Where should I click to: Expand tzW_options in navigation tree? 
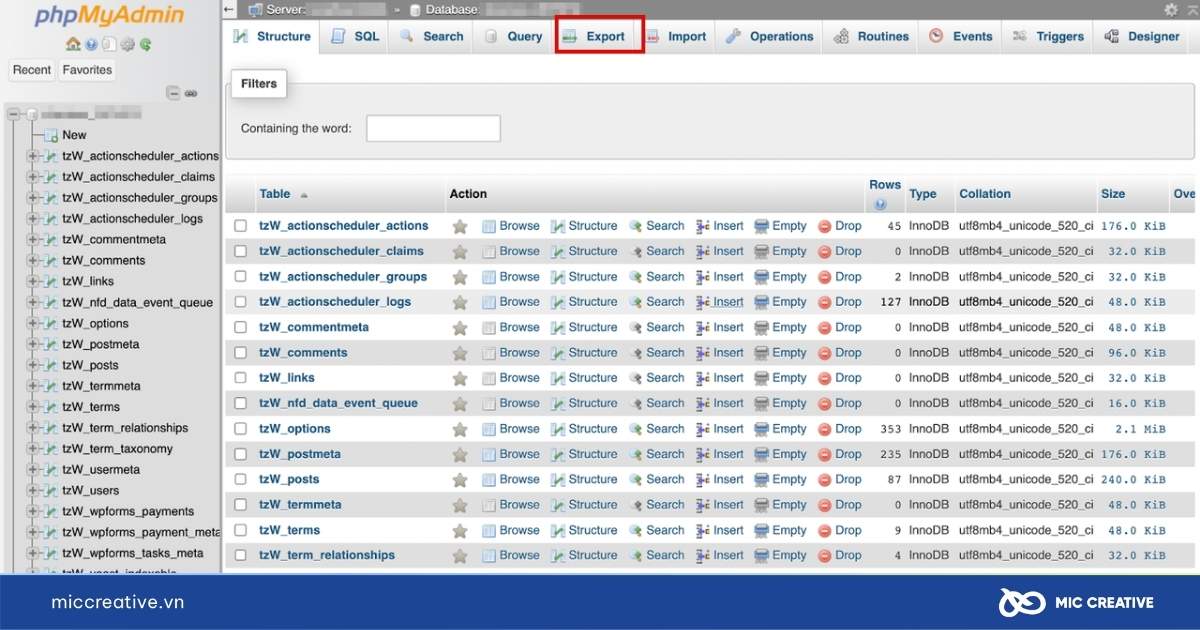tap(33, 324)
